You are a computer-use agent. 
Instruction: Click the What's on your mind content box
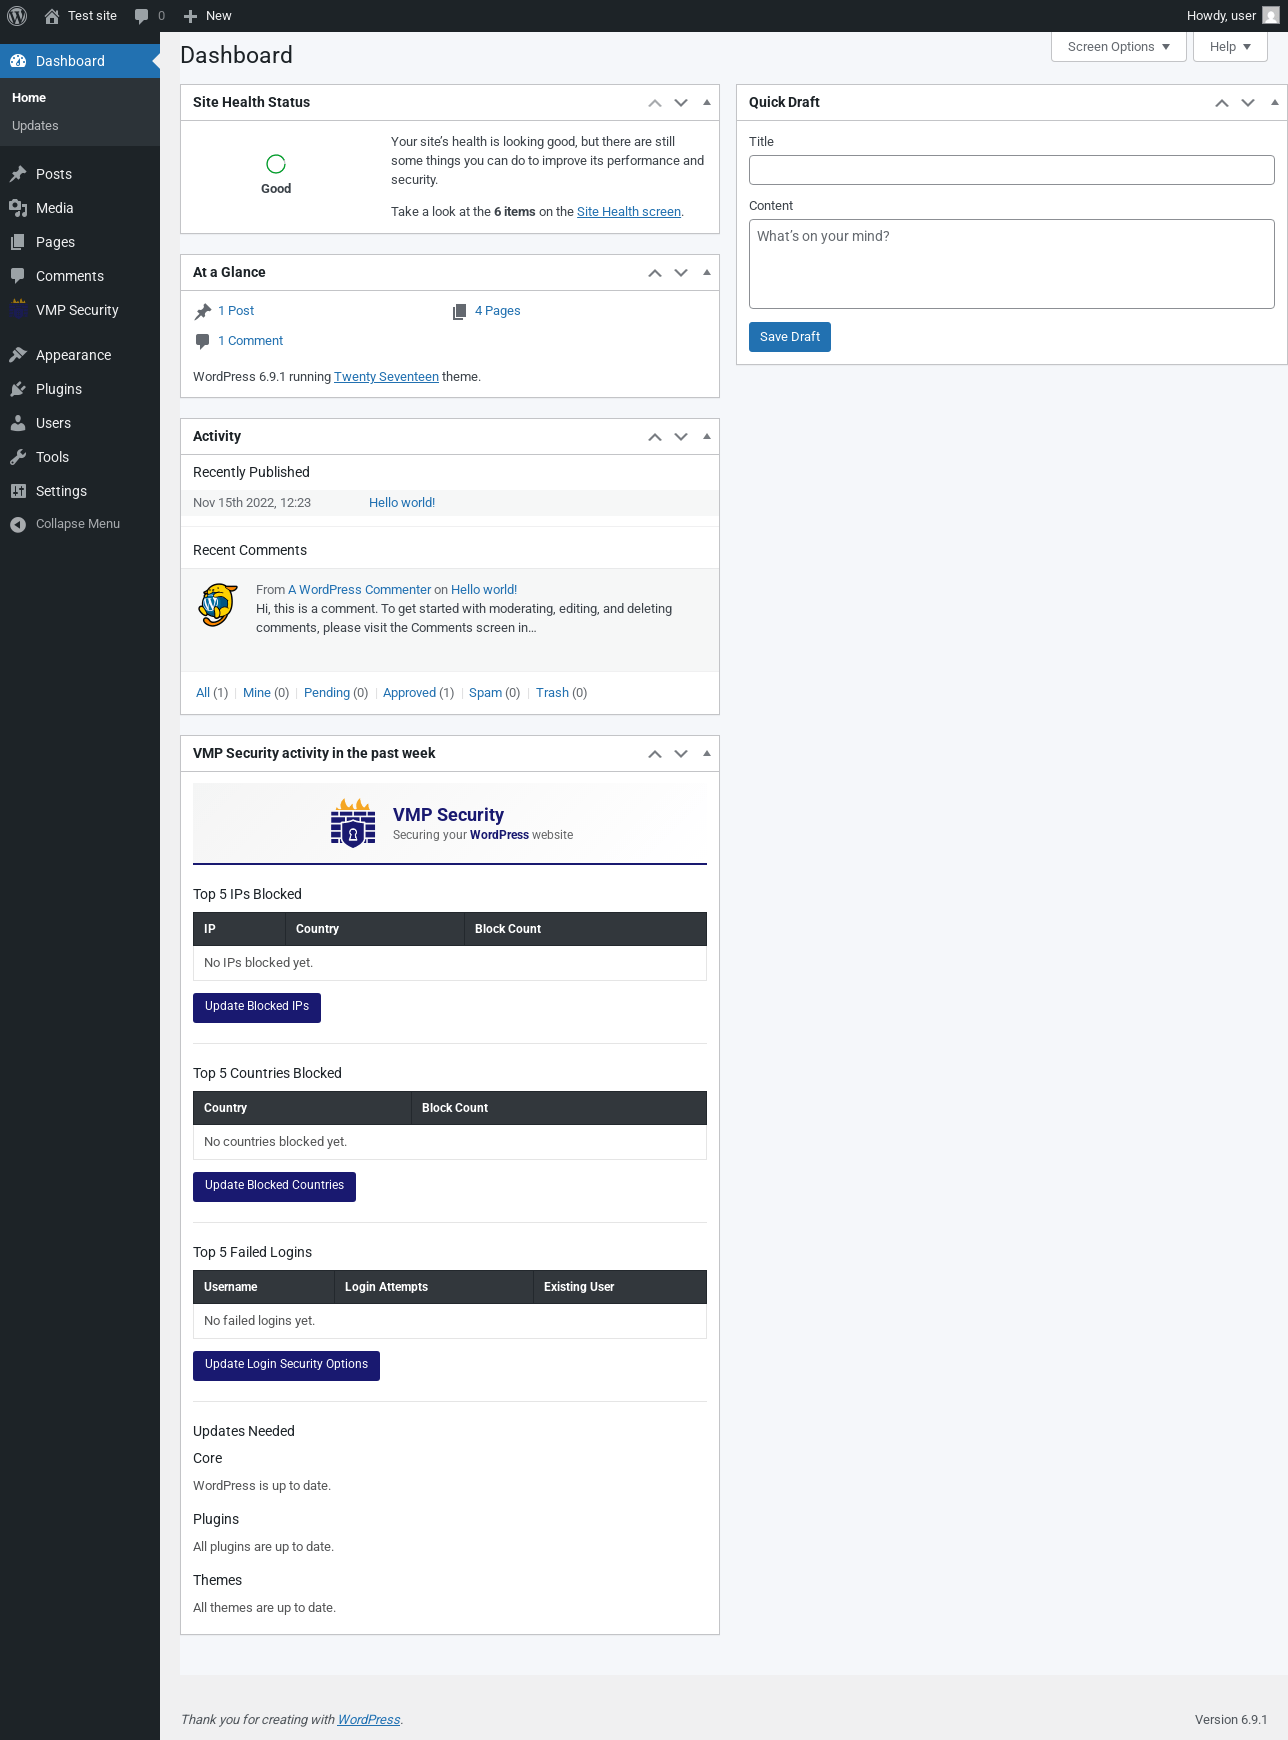click(x=1012, y=264)
